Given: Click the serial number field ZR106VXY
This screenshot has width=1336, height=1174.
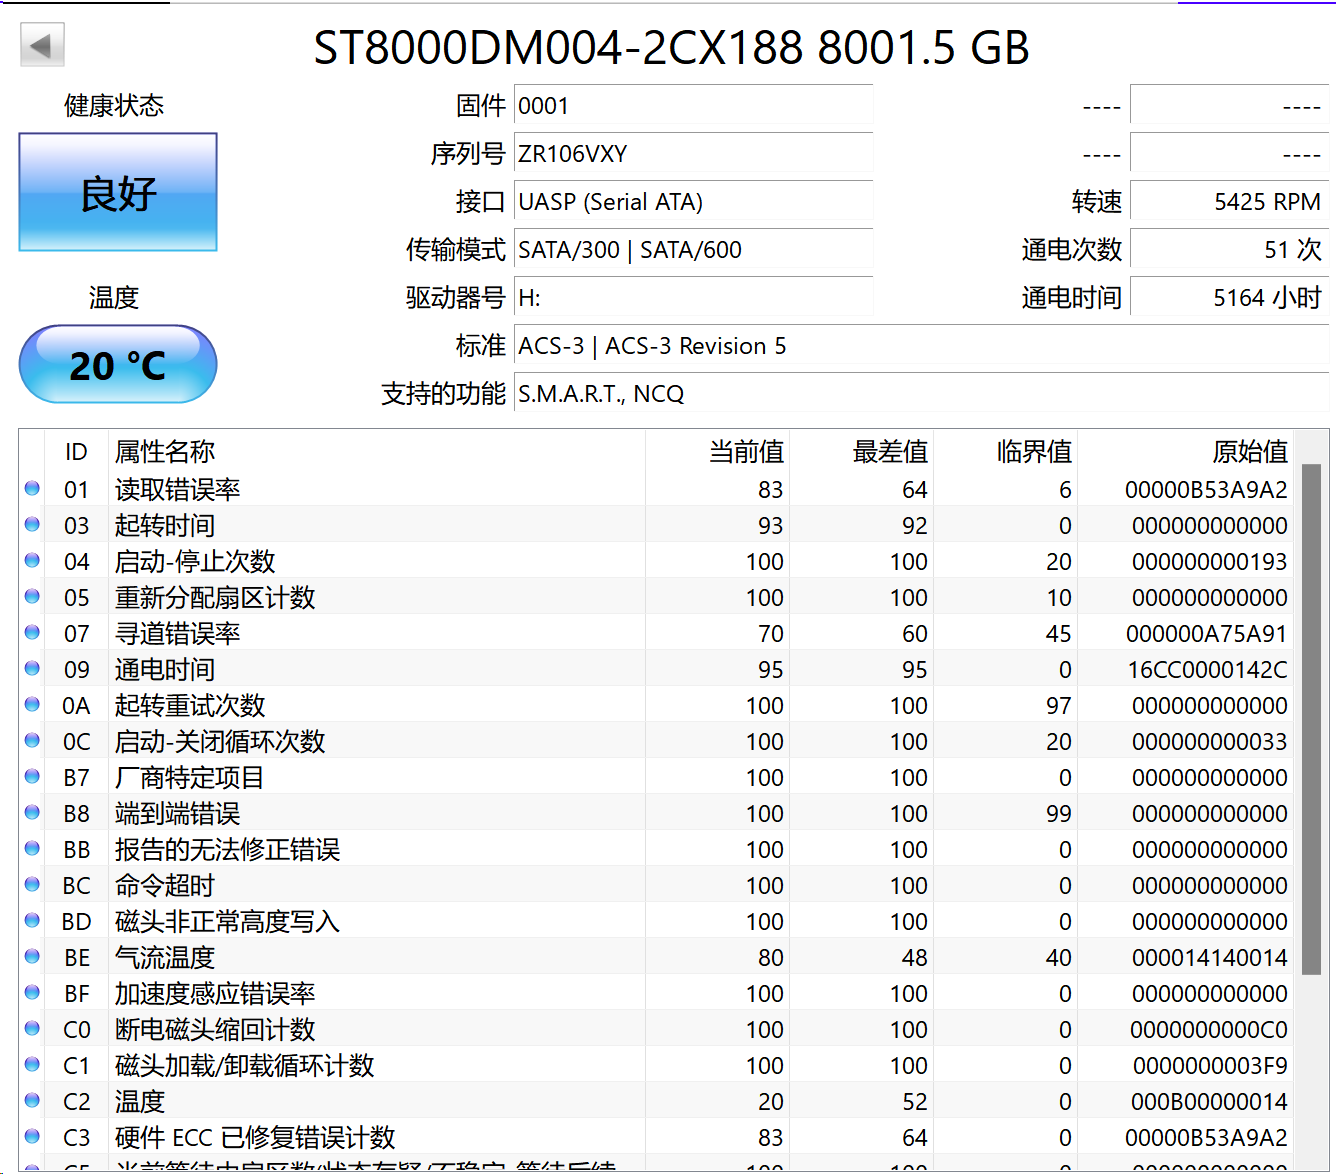Looking at the screenshot, I should click(692, 154).
